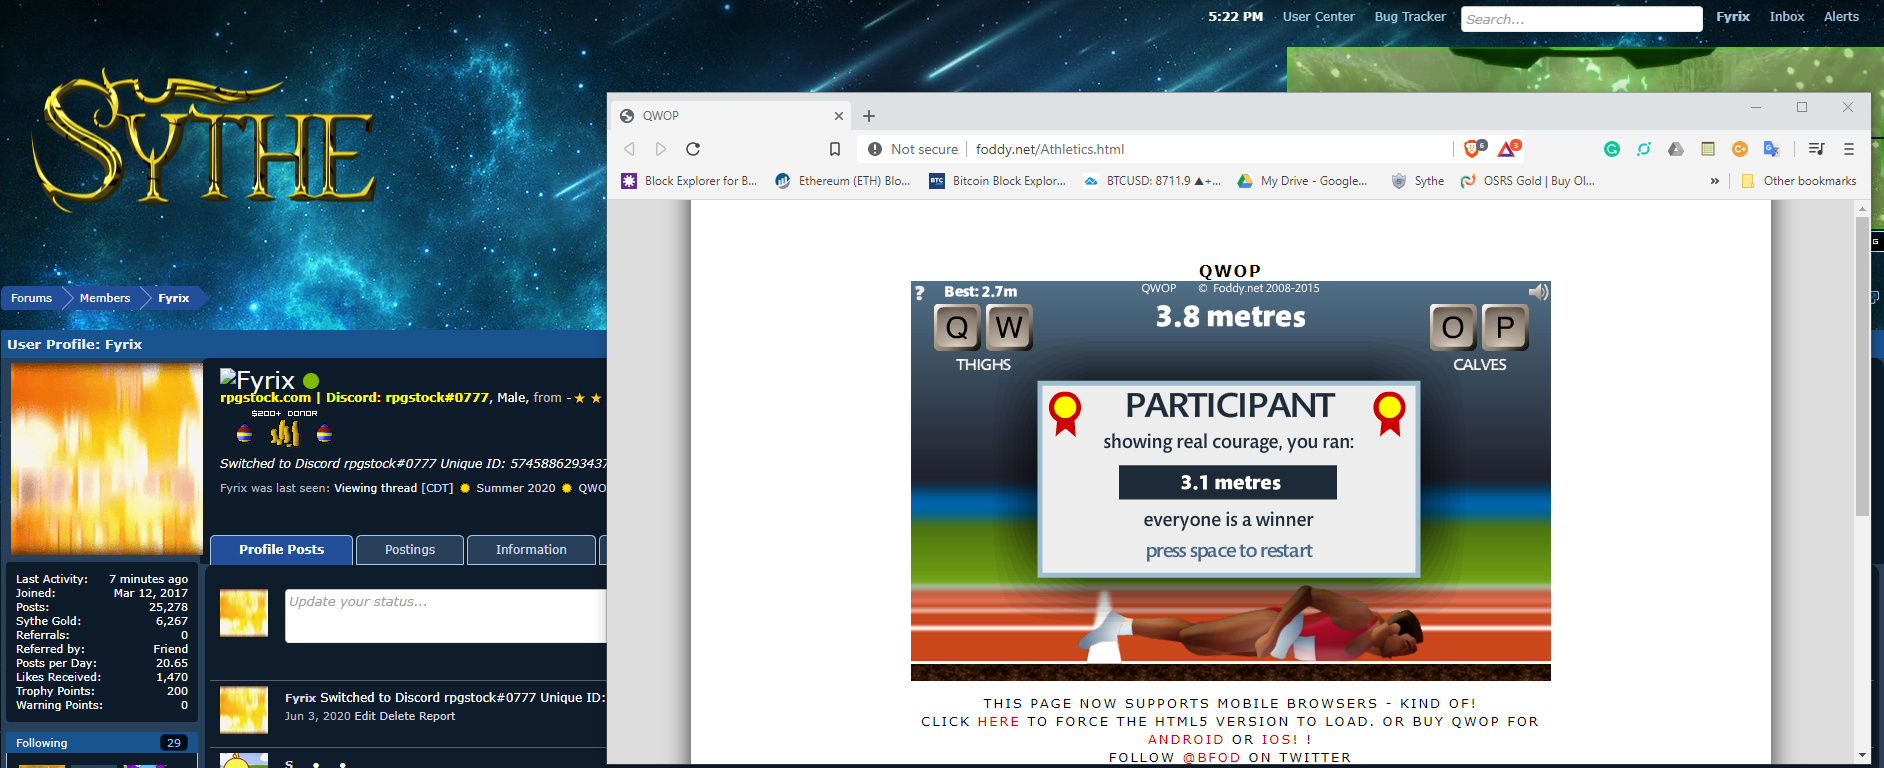Bookmark this page with bookmark icon

click(x=835, y=149)
